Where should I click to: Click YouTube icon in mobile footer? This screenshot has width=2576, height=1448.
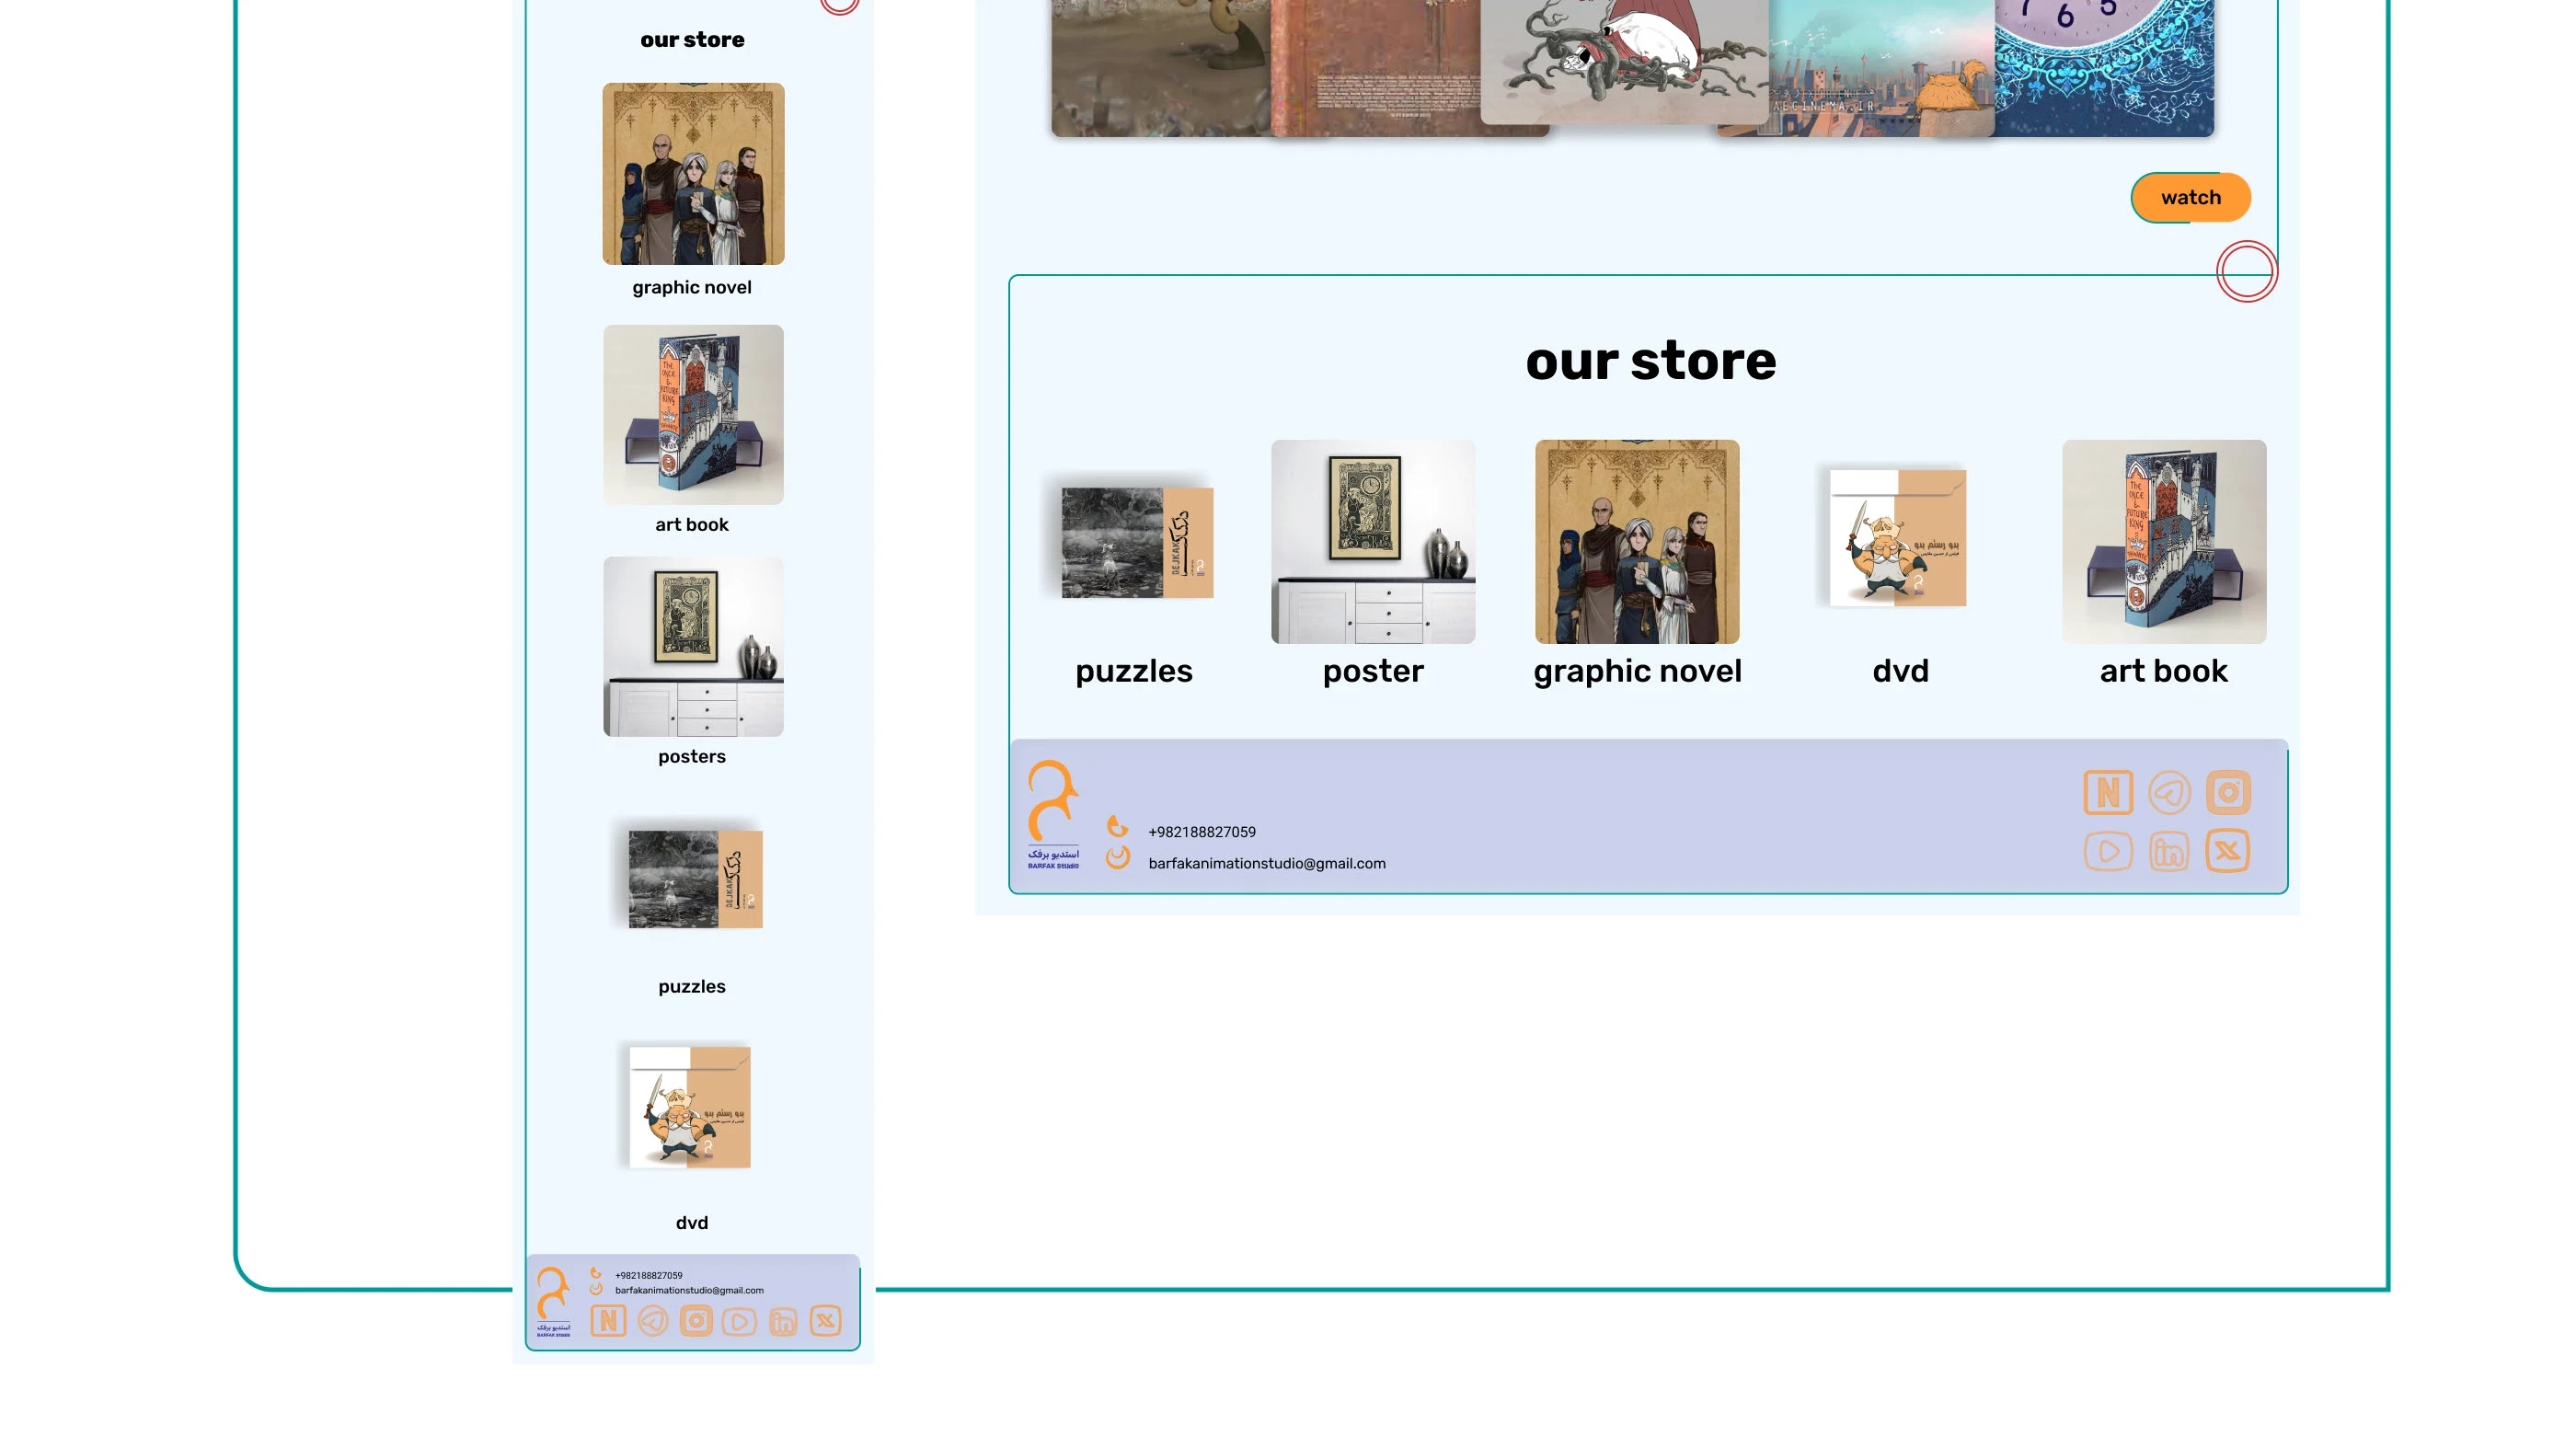pos(739,1321)
